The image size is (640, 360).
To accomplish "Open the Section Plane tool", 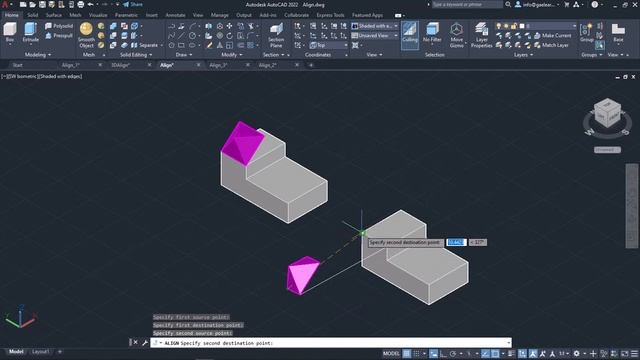I will [x=276, y=35].
